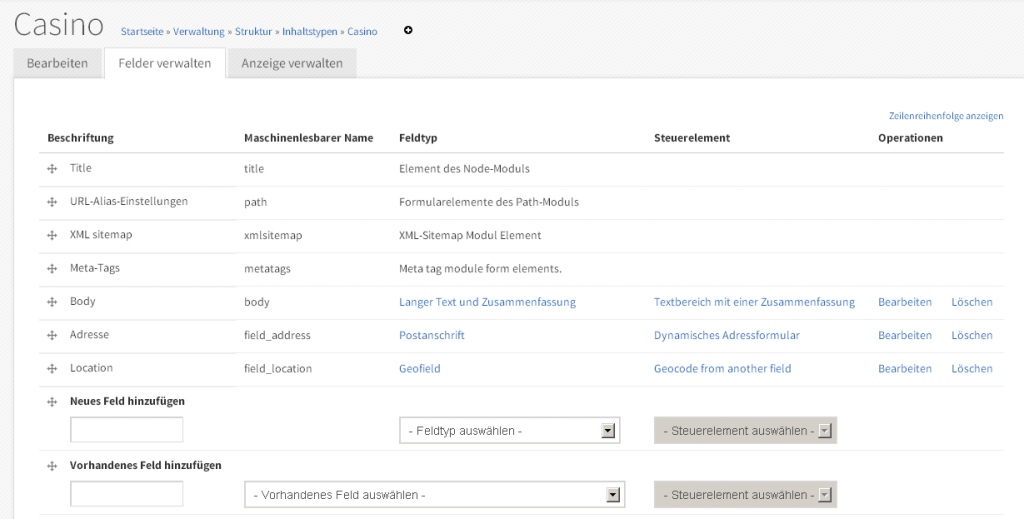This screenshot has height=519, width=1024.
Task: Switch to the Bearbeiten tab
Action: pos(57,64)
